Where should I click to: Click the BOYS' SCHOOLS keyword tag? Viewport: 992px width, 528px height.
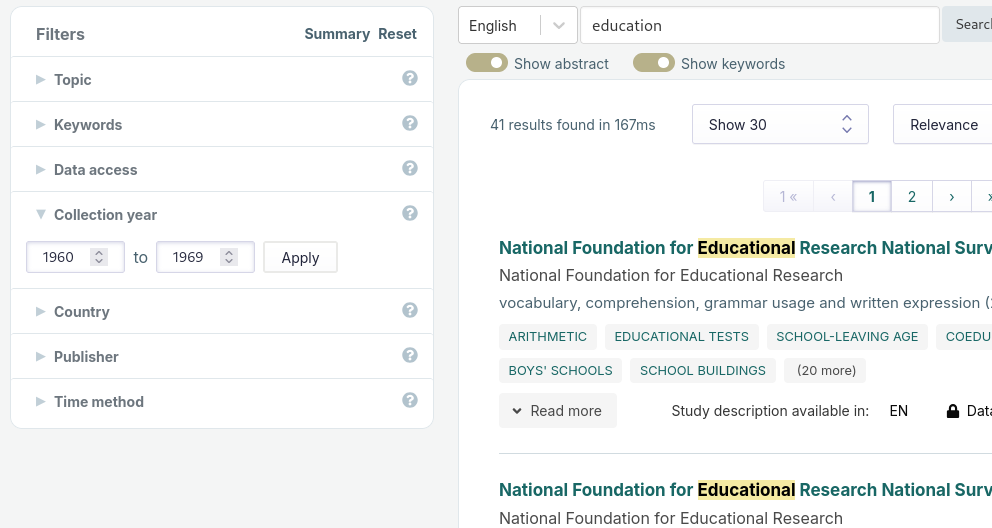[x=561, y=371]
